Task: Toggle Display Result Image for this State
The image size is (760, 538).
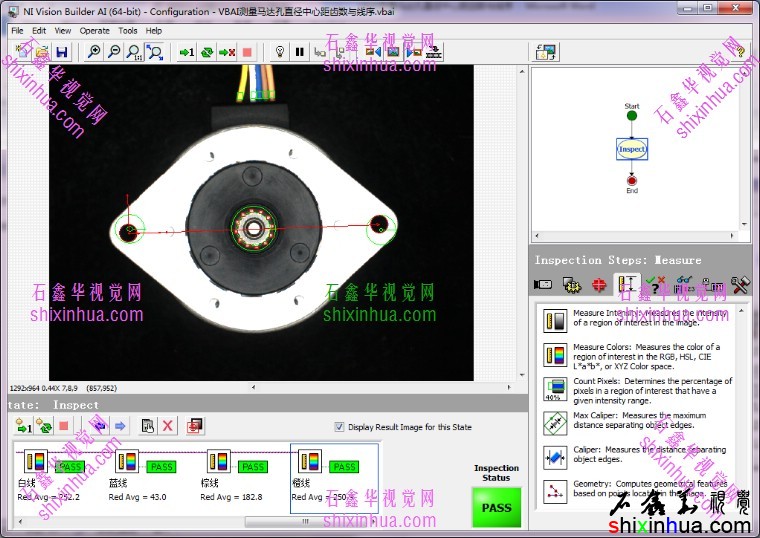Action: pyautogui.click(x=340, y=426)
